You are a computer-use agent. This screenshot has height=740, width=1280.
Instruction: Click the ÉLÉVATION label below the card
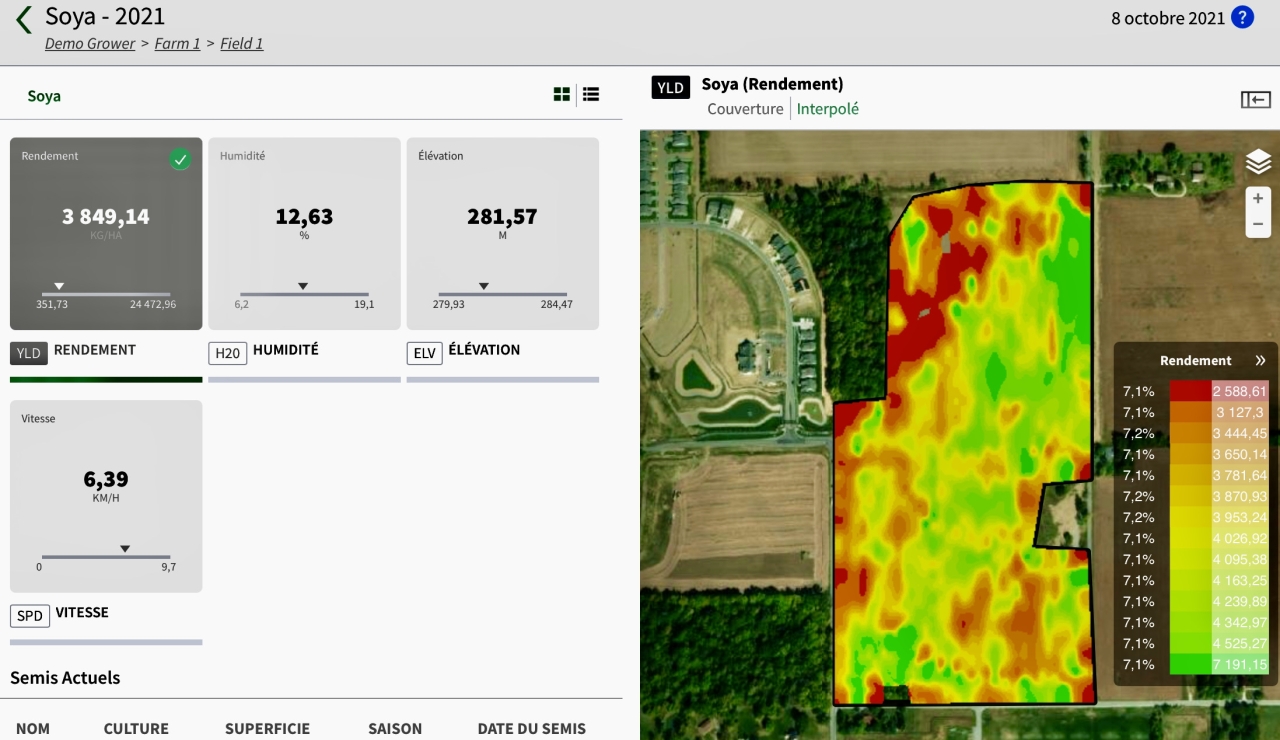(x=484, y=350)
